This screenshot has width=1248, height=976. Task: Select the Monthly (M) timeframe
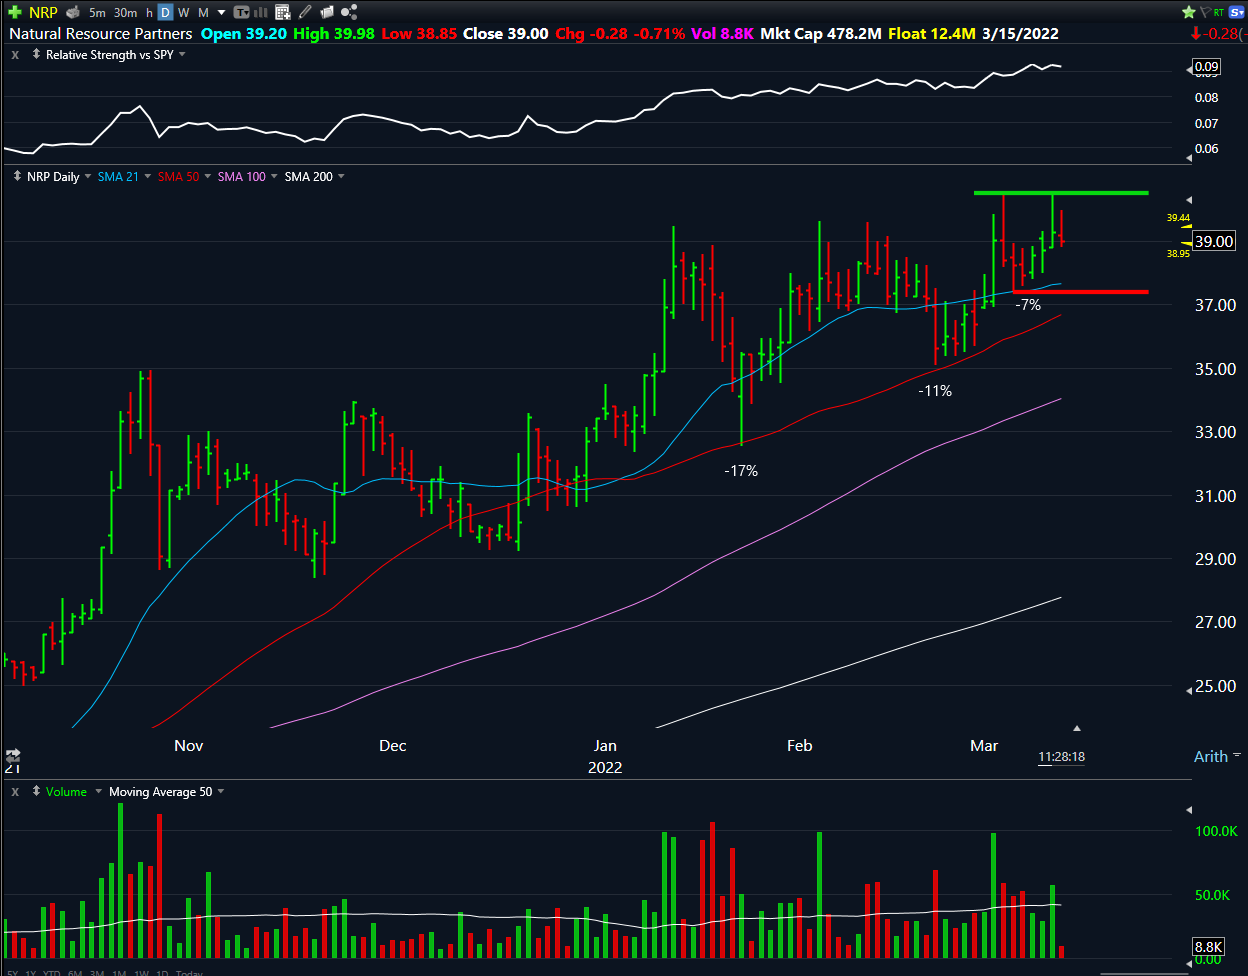click(204, 13)
